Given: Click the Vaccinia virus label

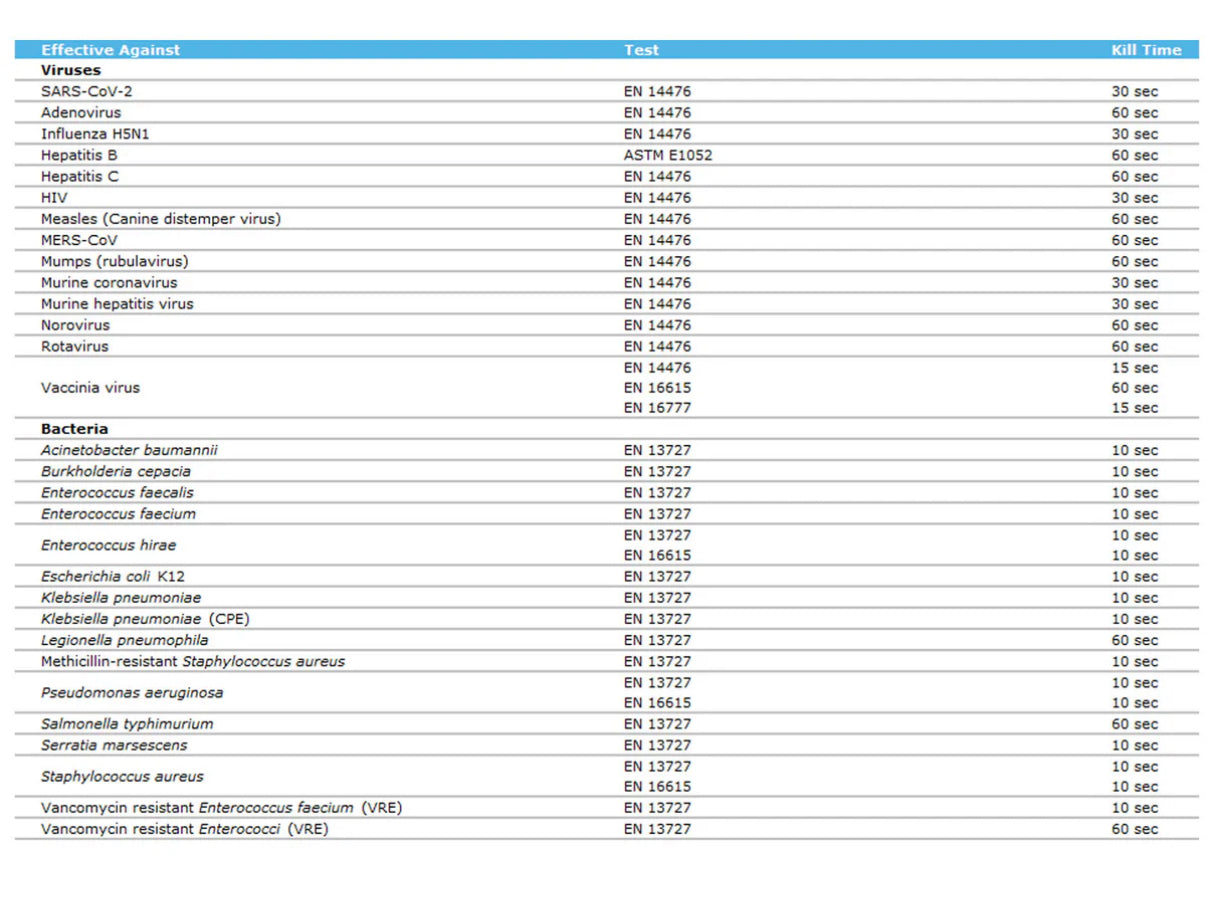Looking at the screenshot, I should [90, 388].
